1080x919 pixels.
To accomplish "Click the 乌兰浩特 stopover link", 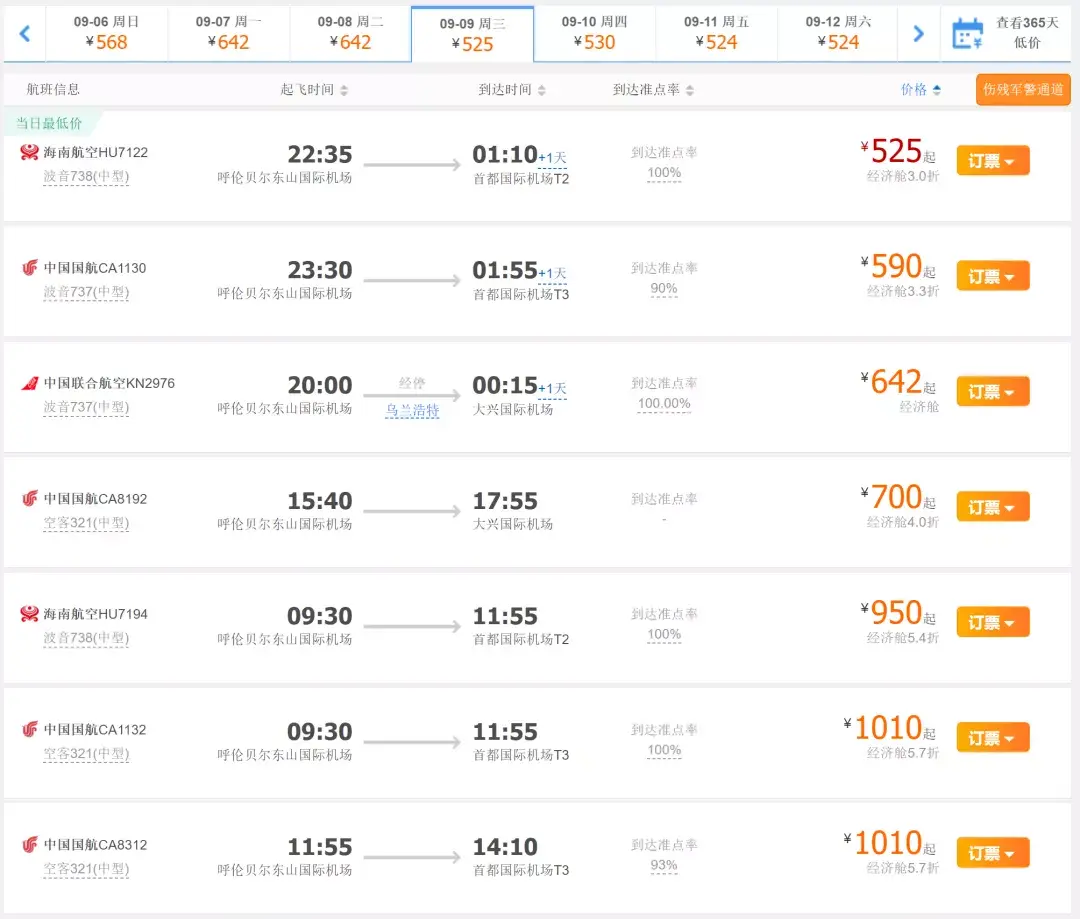I will [412, 410].
